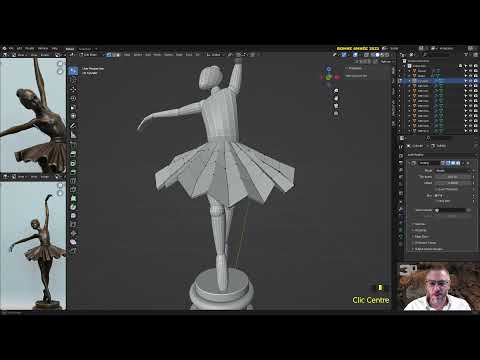Select the Spin tool
This screenshot has height=360, width=480.
(x=73, y=207)
